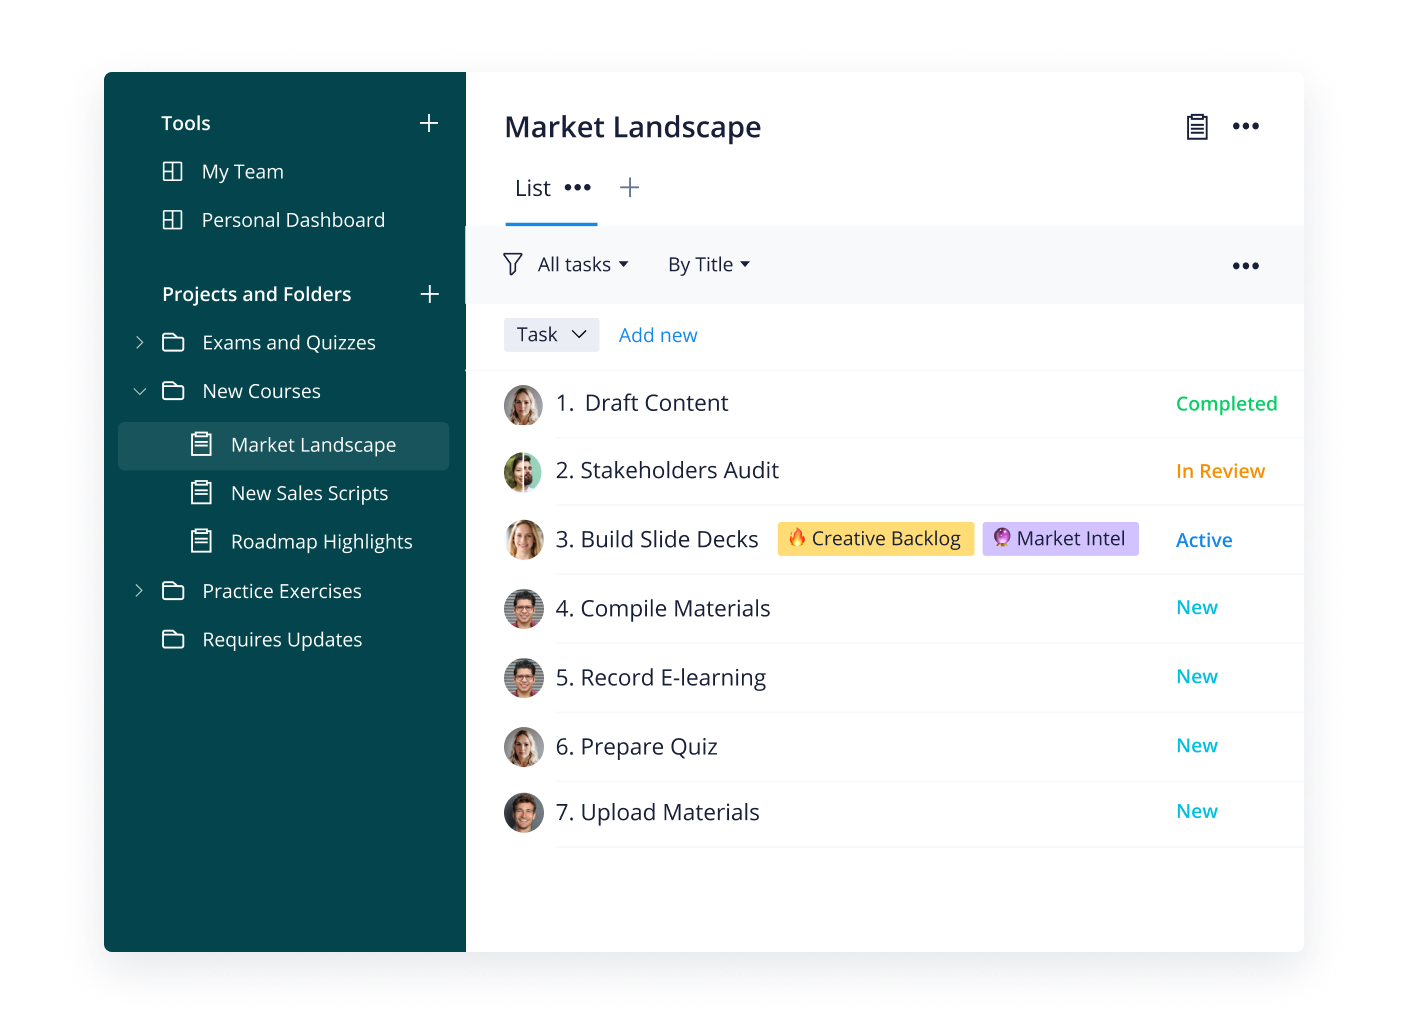The image size is (1408, 1024).
Task: Click the In Review status label
Action: 1220,471
